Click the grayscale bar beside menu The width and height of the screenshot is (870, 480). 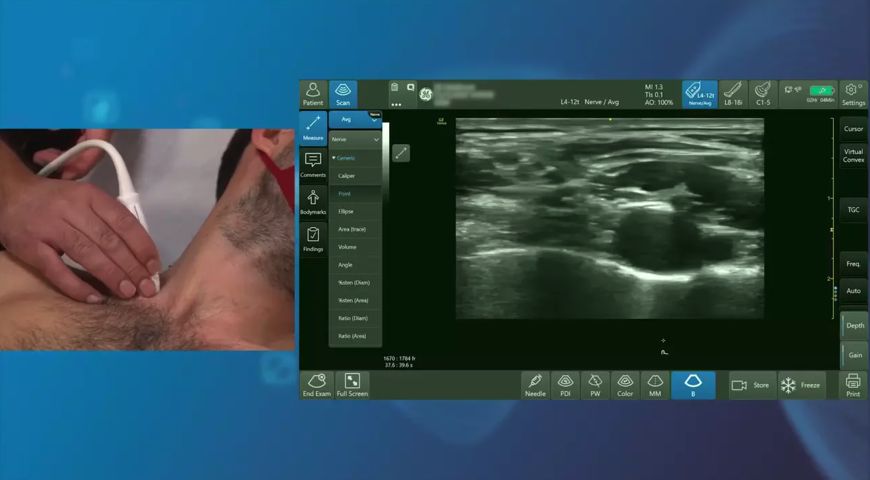coord(386,164)
